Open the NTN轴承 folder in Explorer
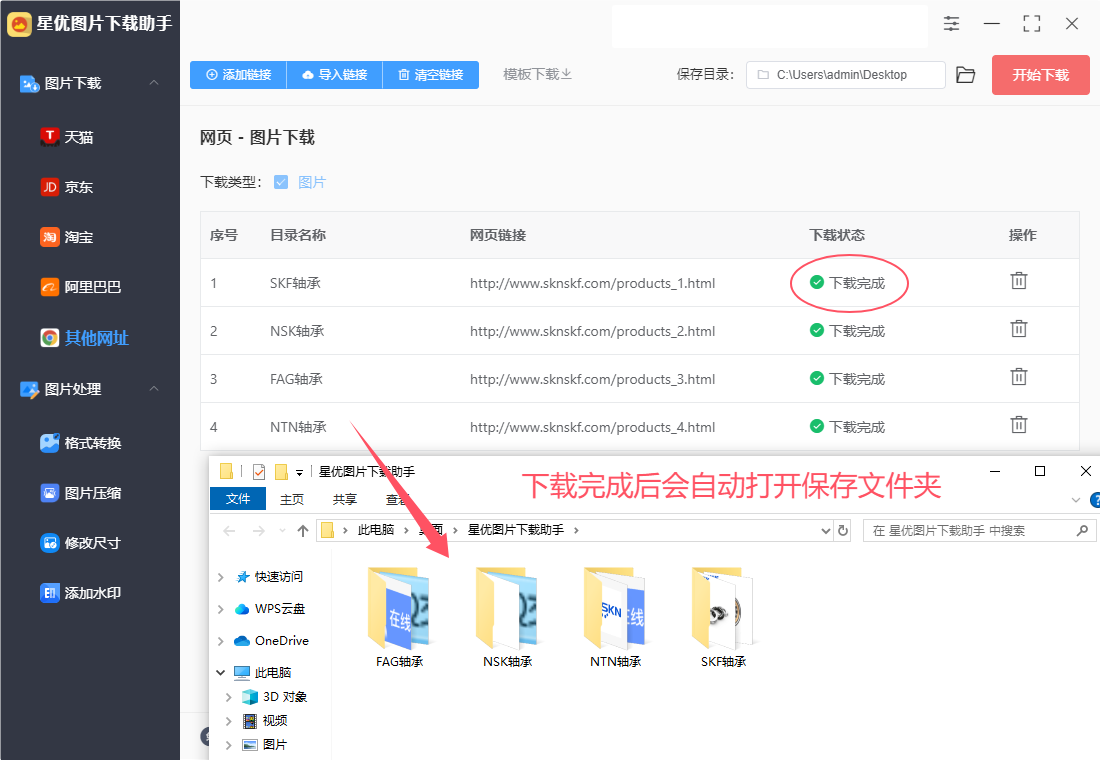 tap(615, 617)
